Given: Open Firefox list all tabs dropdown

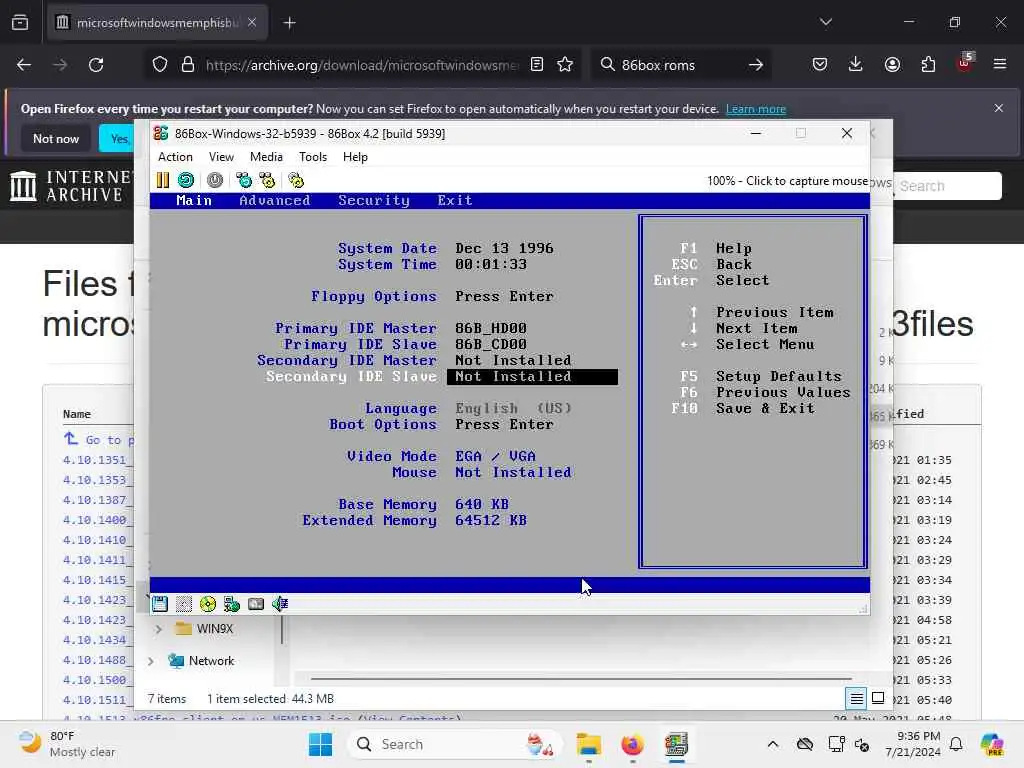Looking at the screenshot, I should (825, 22).
